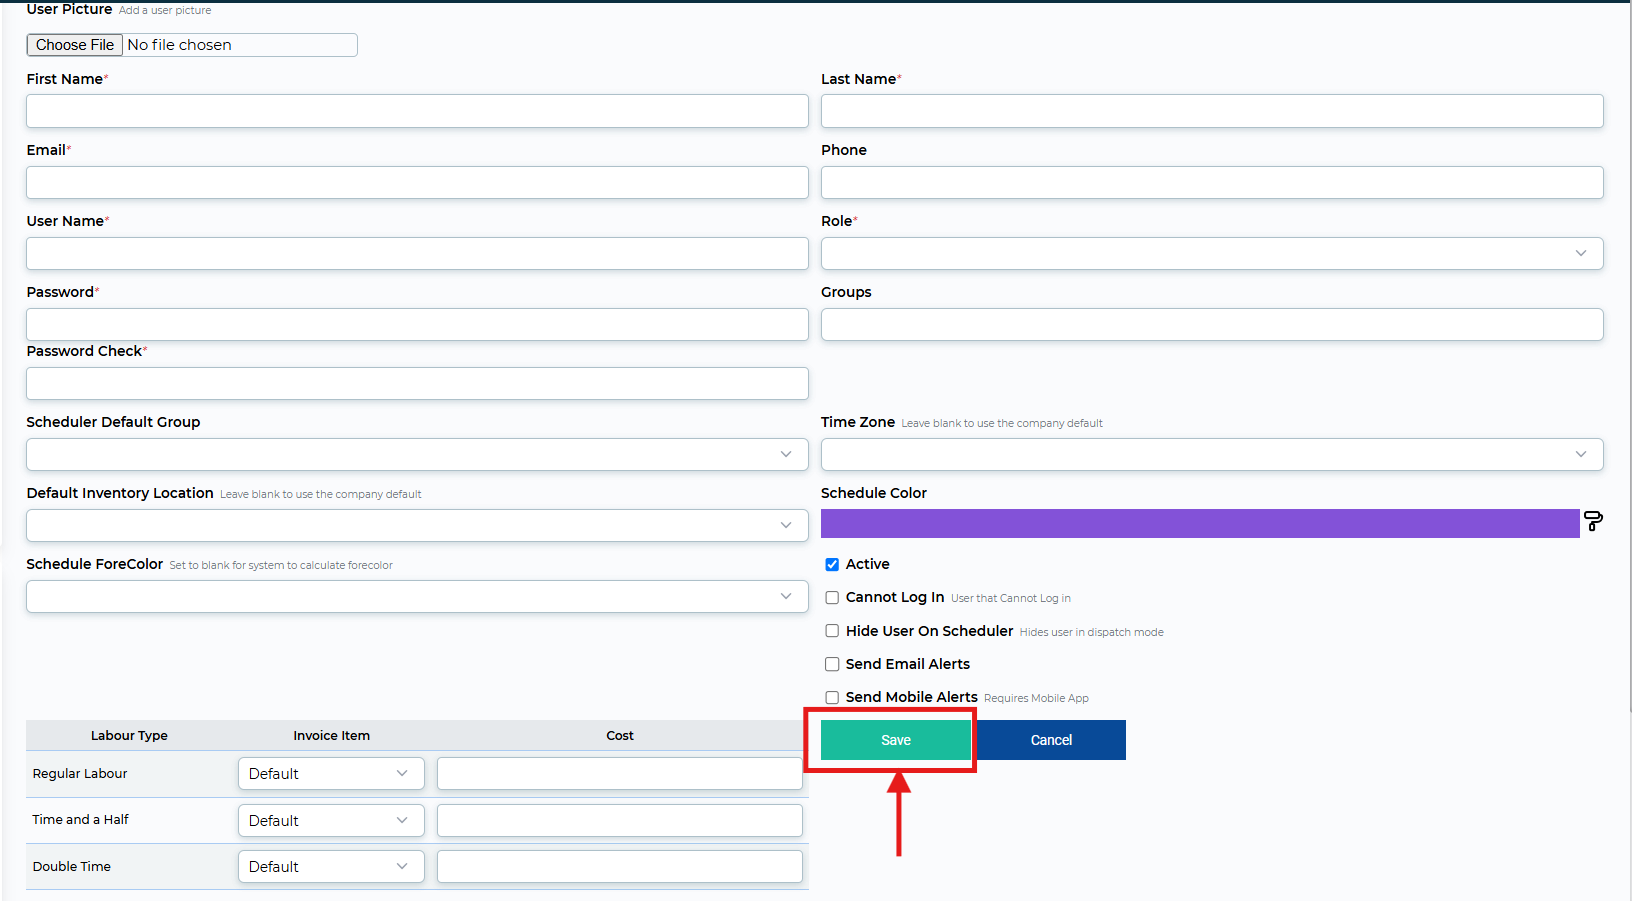Open the Time Zone dropdown
The image size is (1632, 901).
click(x=1212, y=454)
